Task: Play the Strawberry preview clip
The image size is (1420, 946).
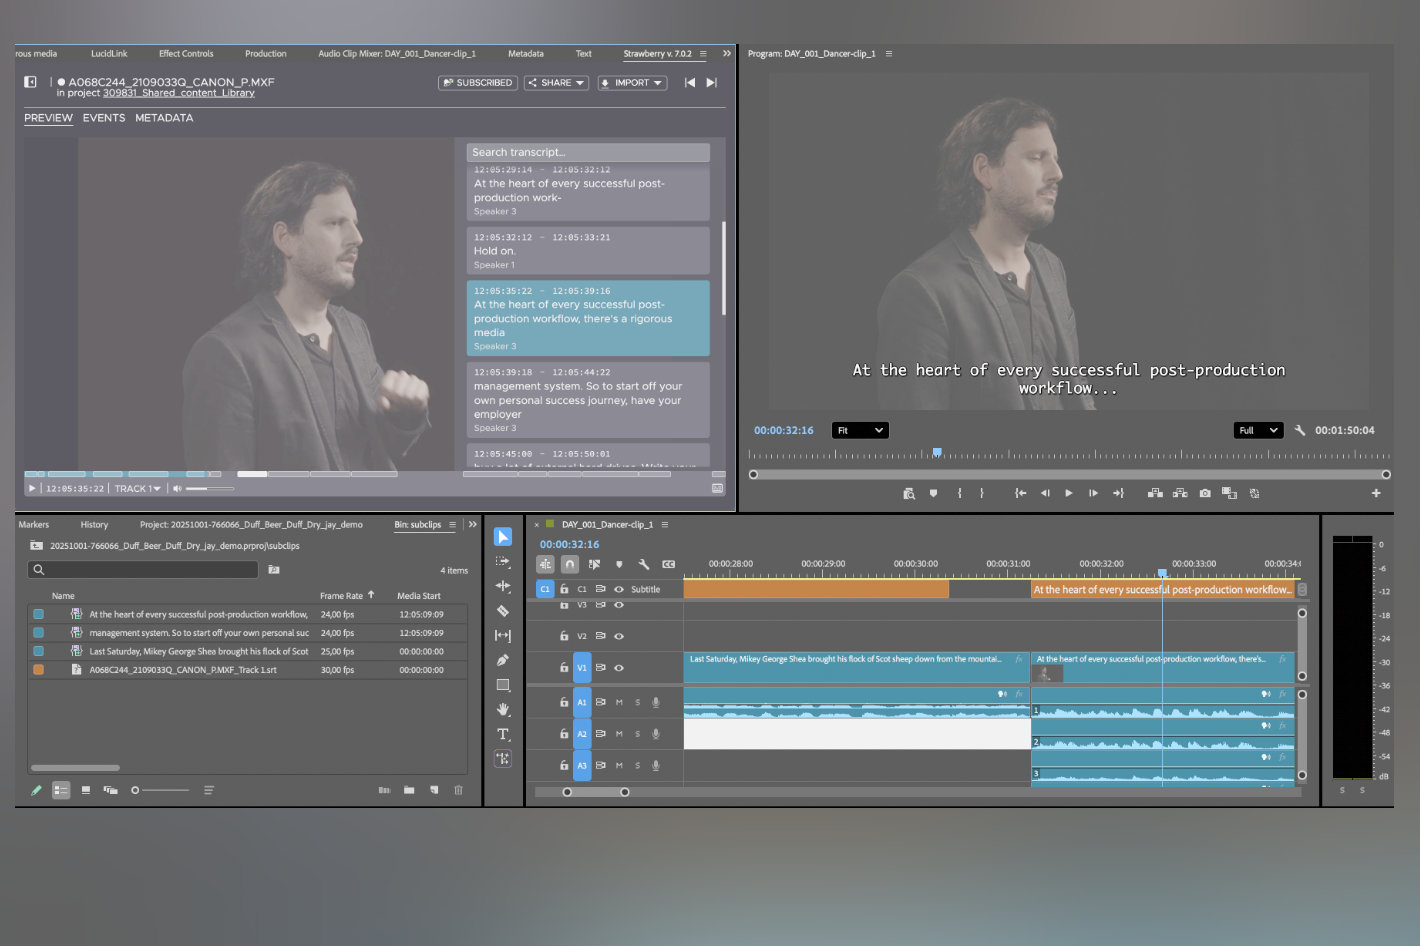Action: click(32, 488)
